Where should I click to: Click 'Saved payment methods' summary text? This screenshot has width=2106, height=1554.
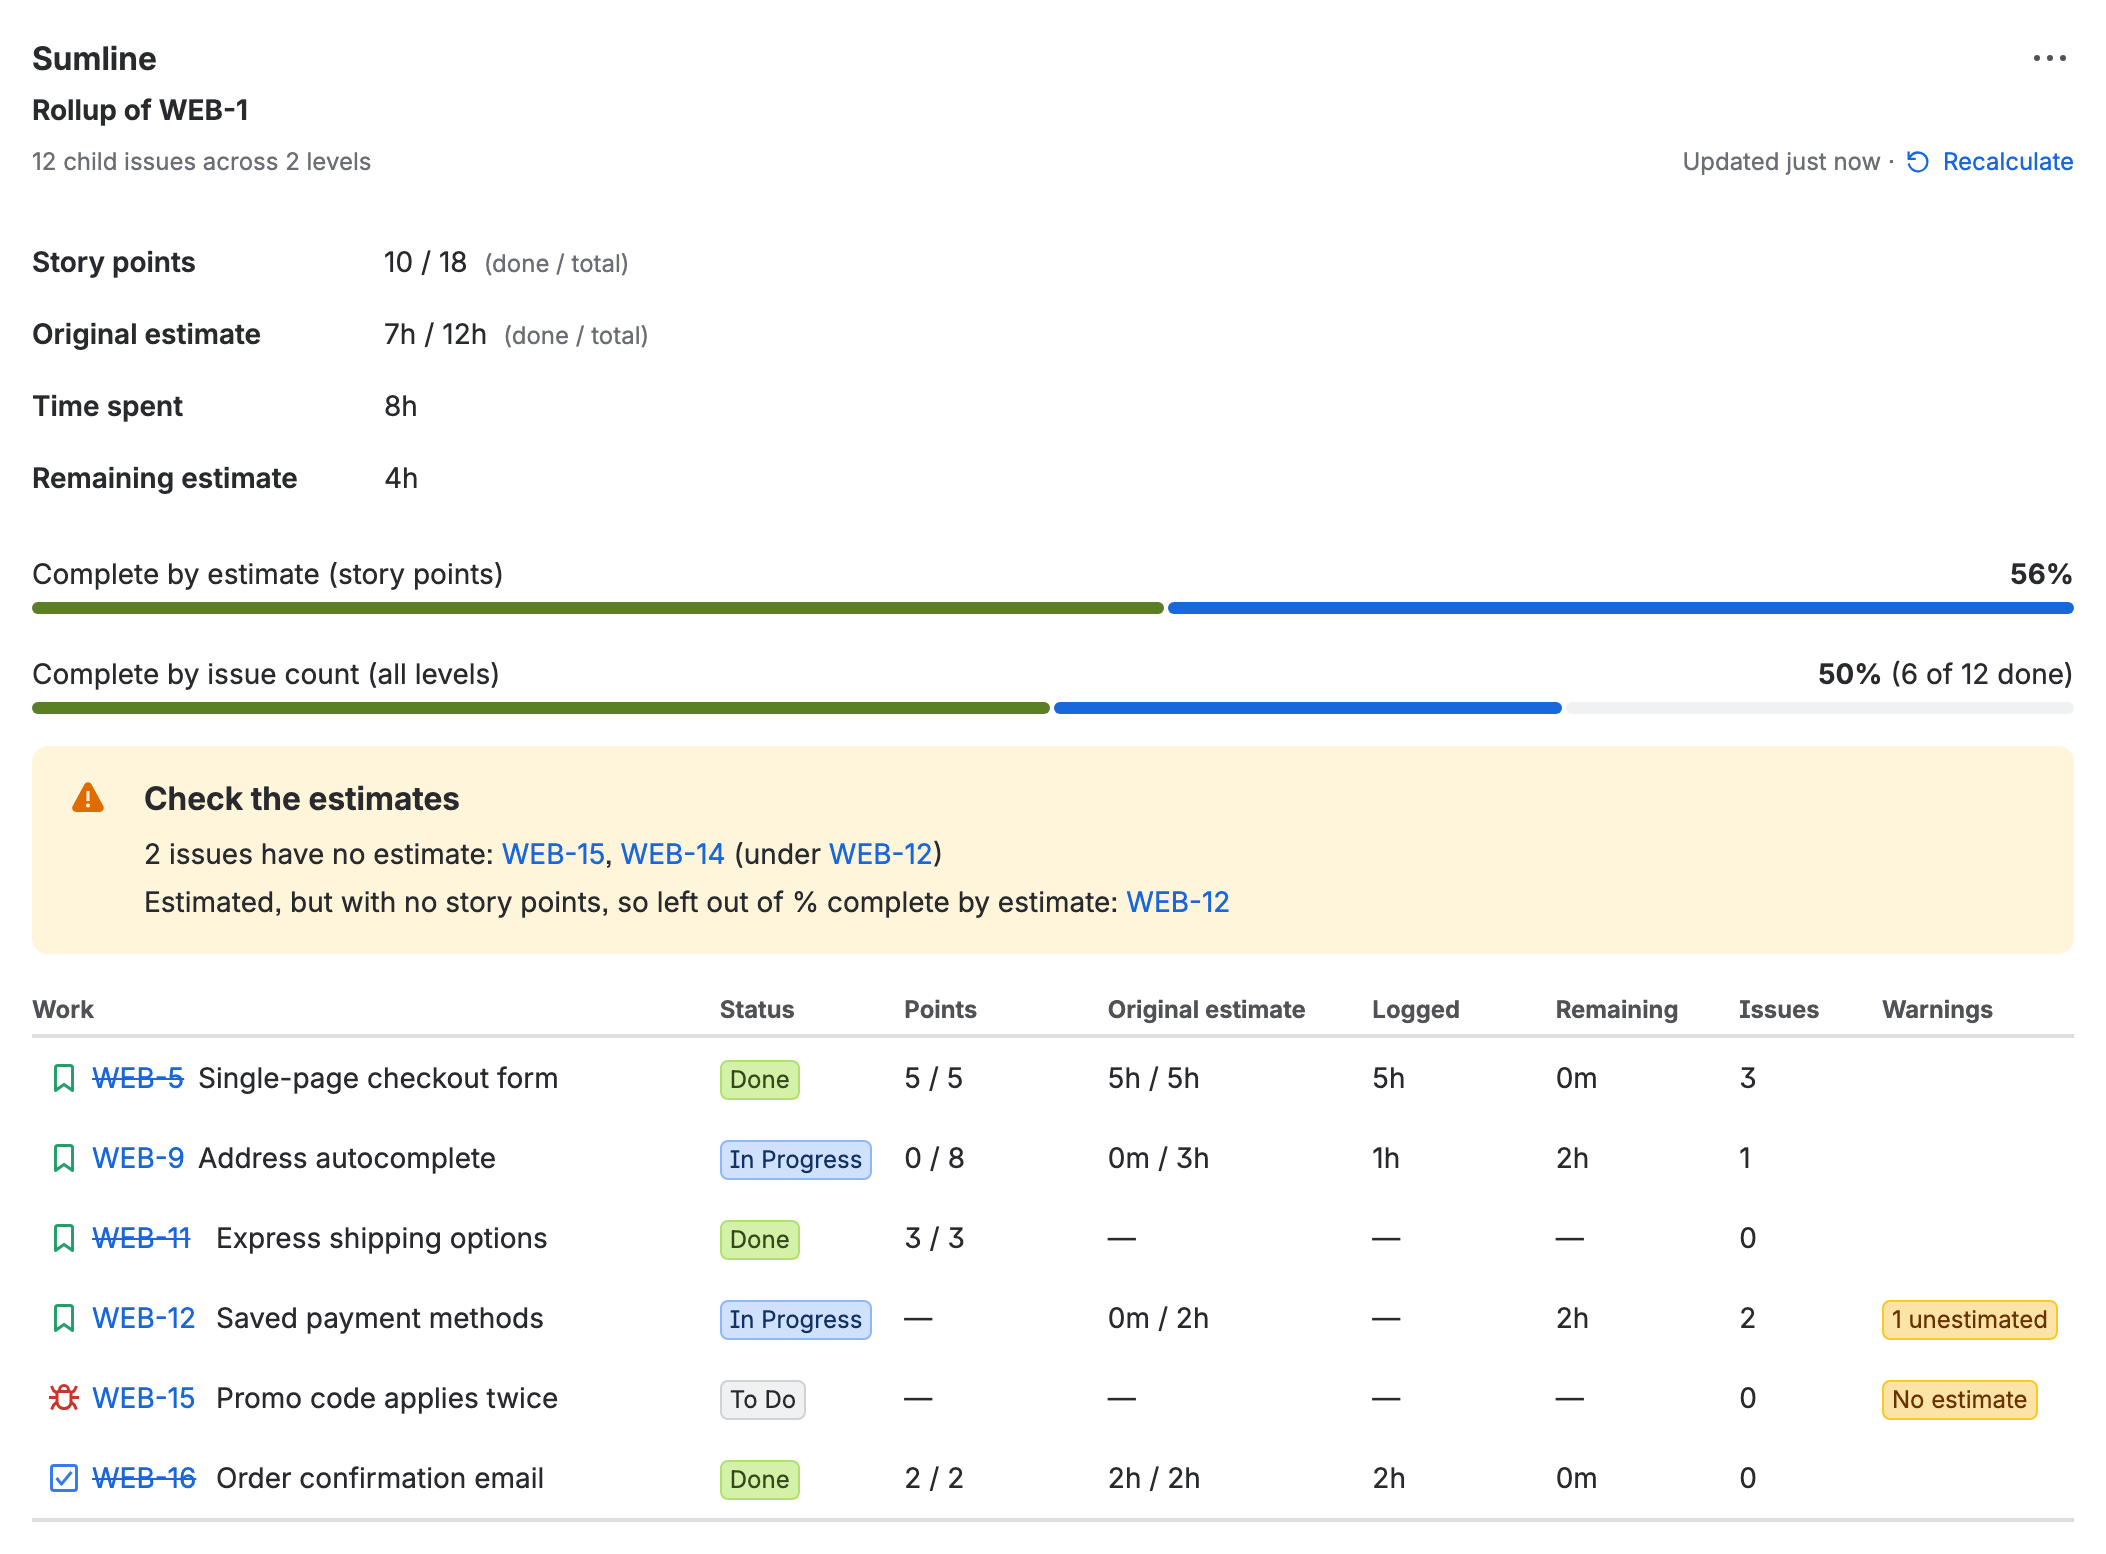tap(380, 1318)
